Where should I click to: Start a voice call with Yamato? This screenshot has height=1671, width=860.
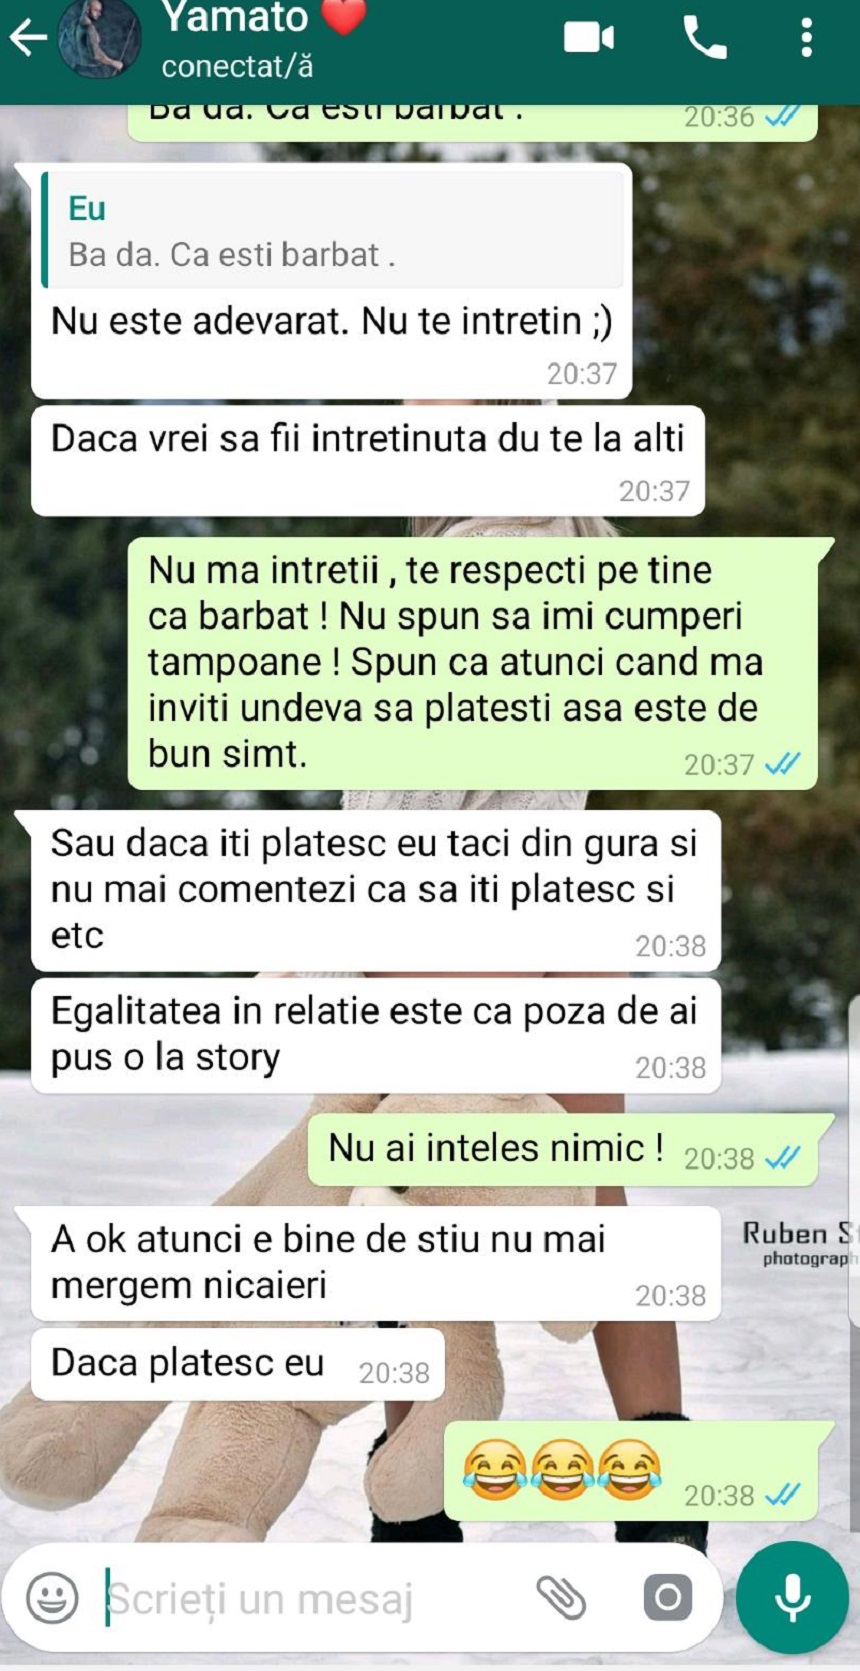tap(705, 38)
